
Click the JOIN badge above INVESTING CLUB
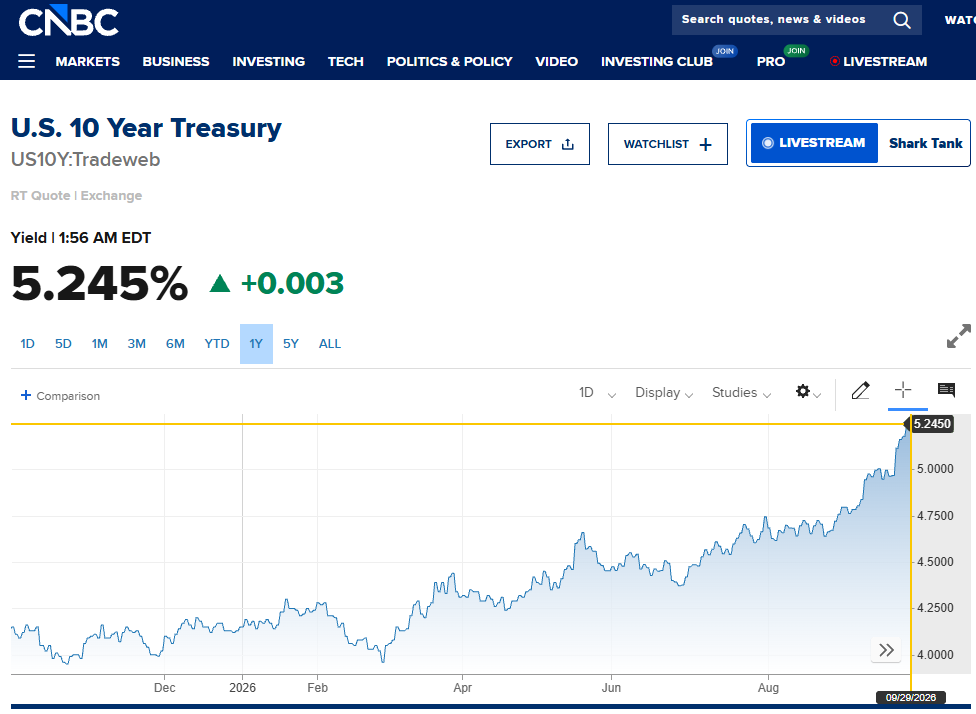724,51
